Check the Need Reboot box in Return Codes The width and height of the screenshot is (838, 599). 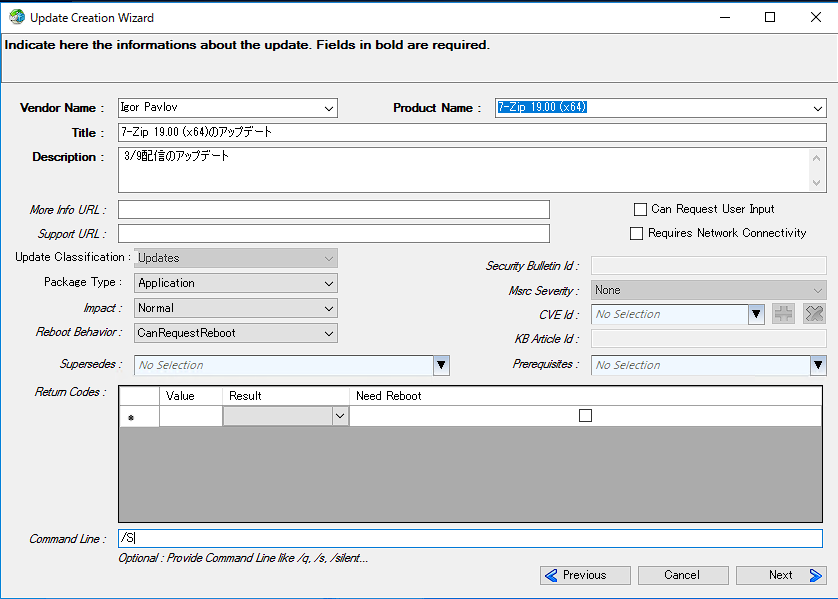click(585, 416)
